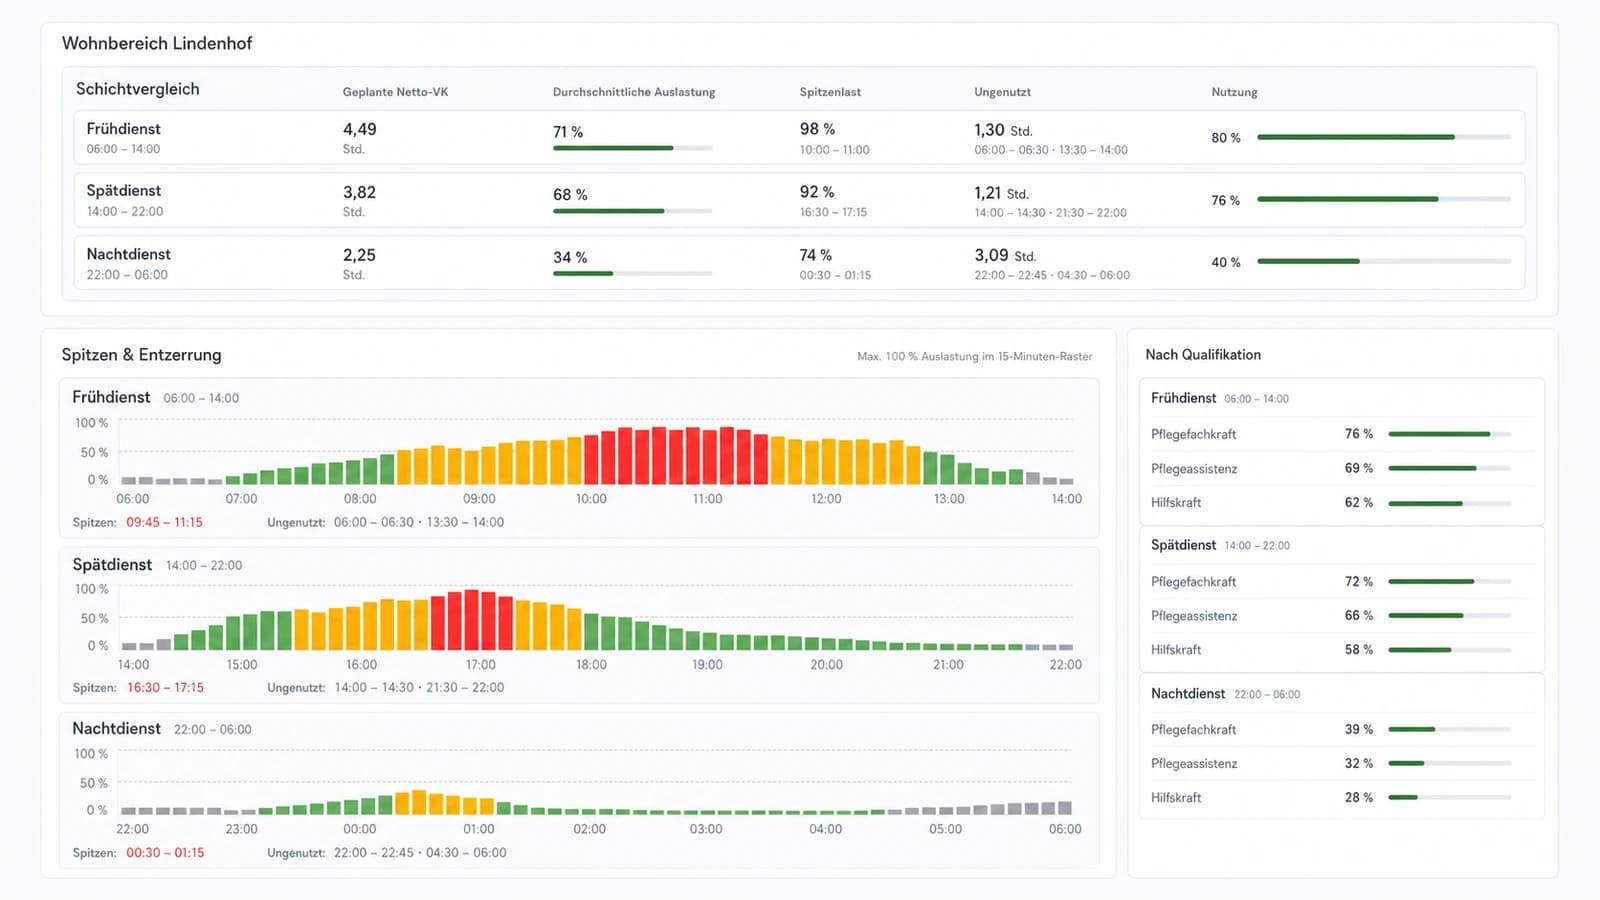1600x900 pixels.
Task: Select the Nachtdienst row name in Schichtvergleich
Action: pyautogui.click(x=128, y=254)
